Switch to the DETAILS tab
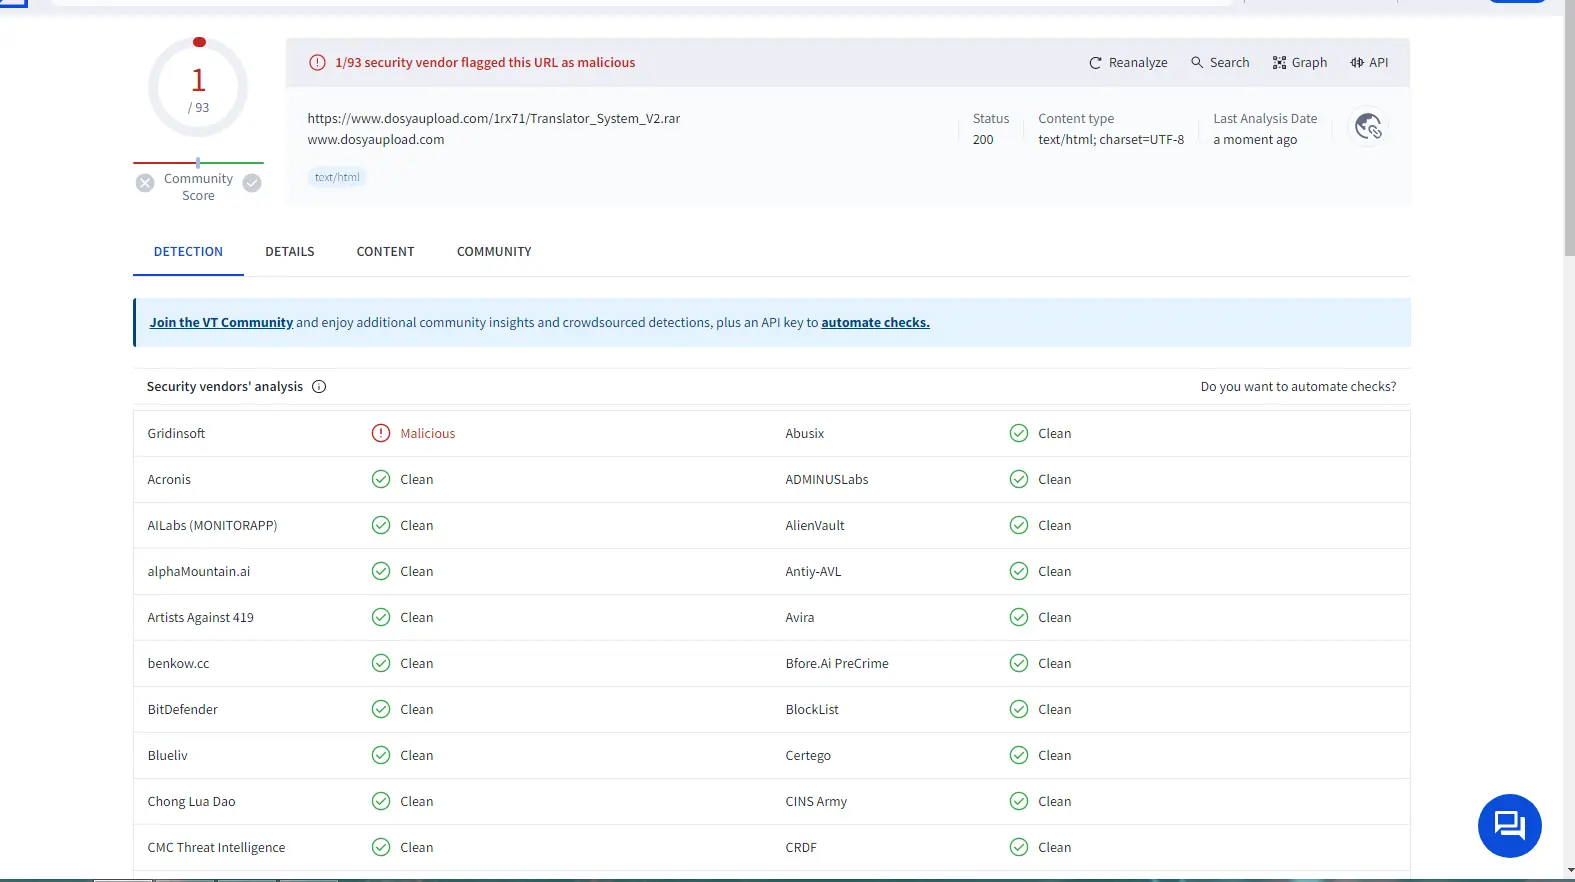The width and height of the screenshot is (1575, 882). [x=290, y=251]
